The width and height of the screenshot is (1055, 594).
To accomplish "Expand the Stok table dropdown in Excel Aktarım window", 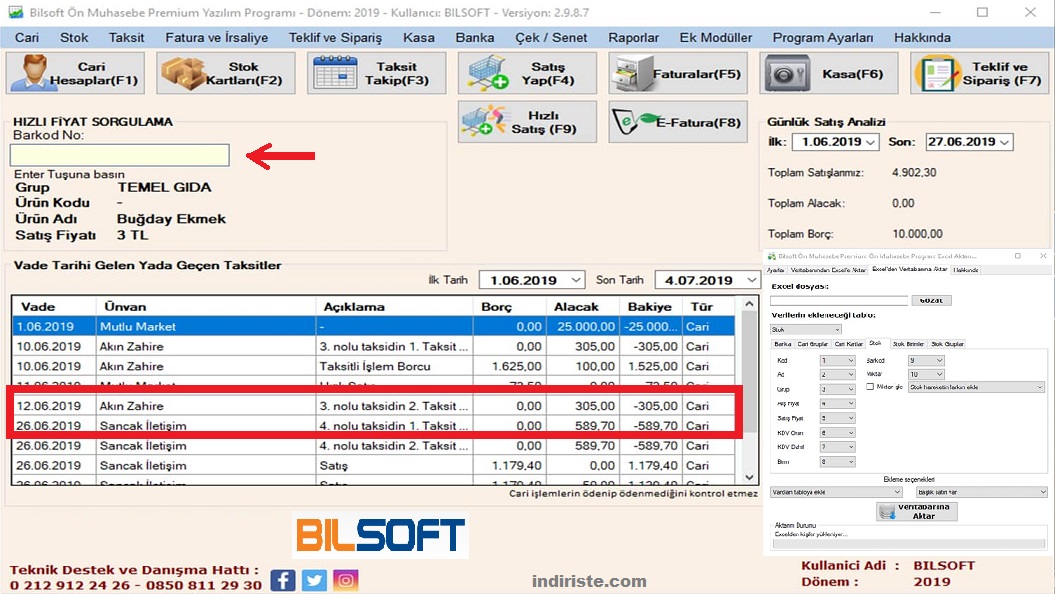I will click(806, 330).
